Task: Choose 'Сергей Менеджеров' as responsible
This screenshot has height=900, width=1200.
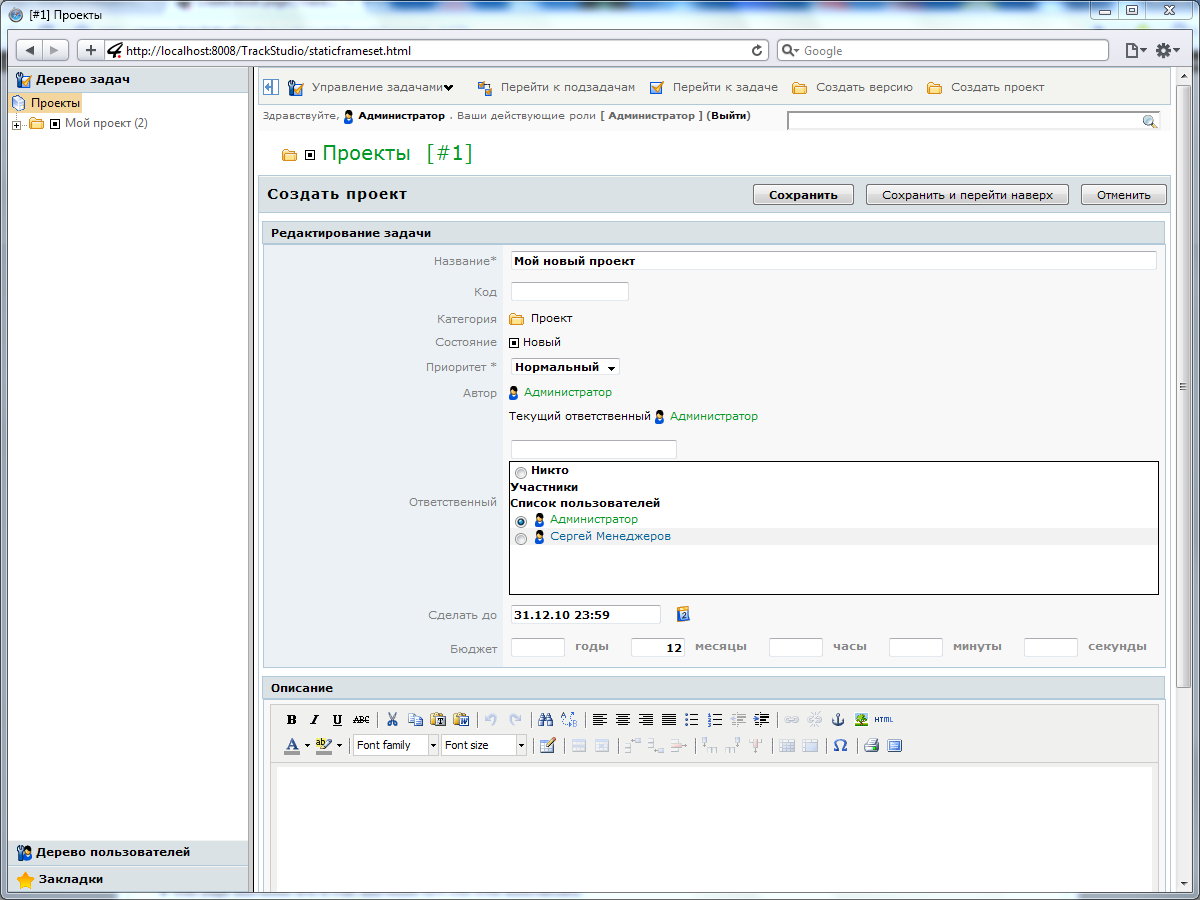Action: pyautogui.click(x=521, y=539)
